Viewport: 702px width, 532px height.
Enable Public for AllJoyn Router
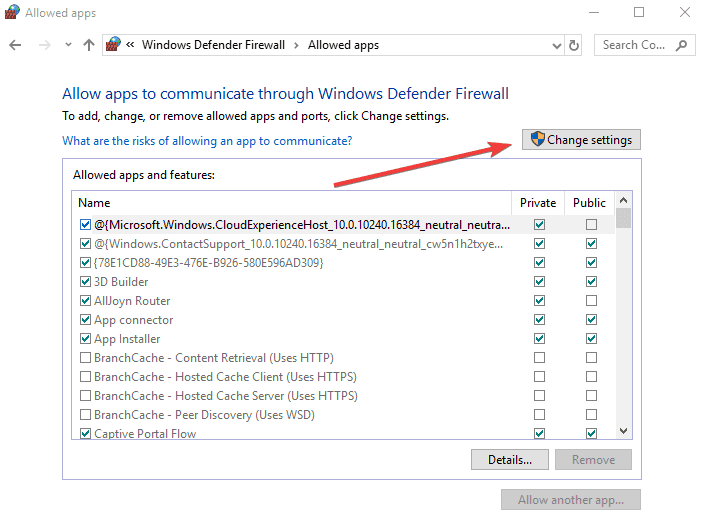pos(591,301)
